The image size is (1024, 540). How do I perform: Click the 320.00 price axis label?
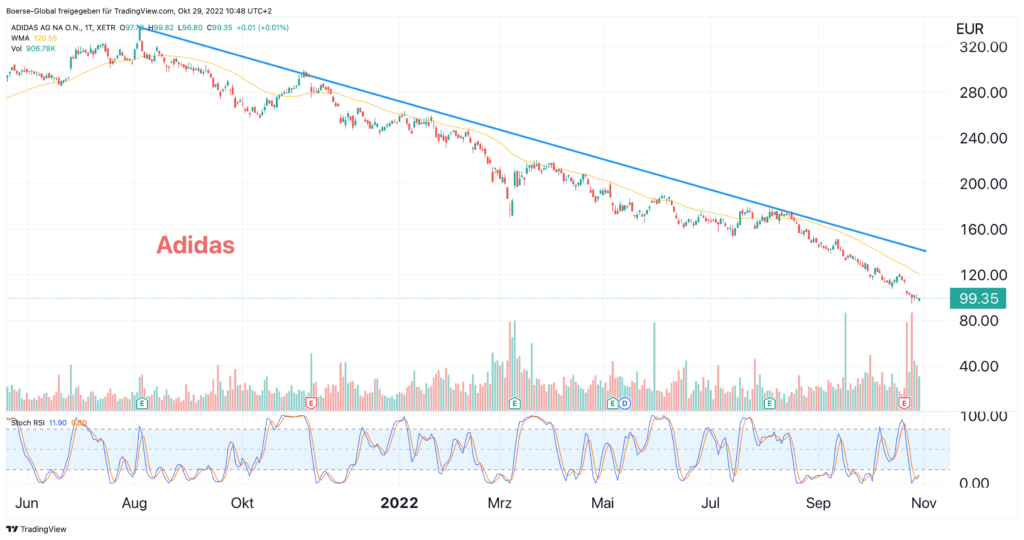[x=983, y=47]
